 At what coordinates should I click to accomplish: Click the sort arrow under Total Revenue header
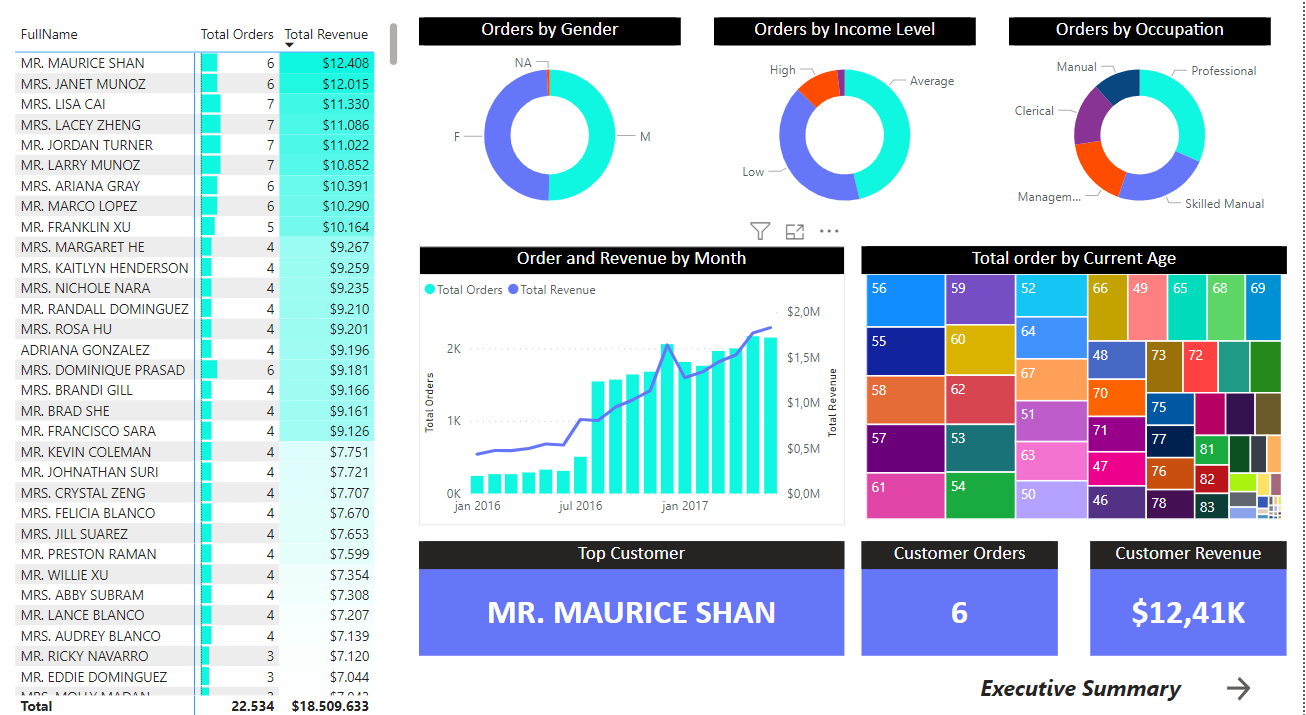[290, 45]
